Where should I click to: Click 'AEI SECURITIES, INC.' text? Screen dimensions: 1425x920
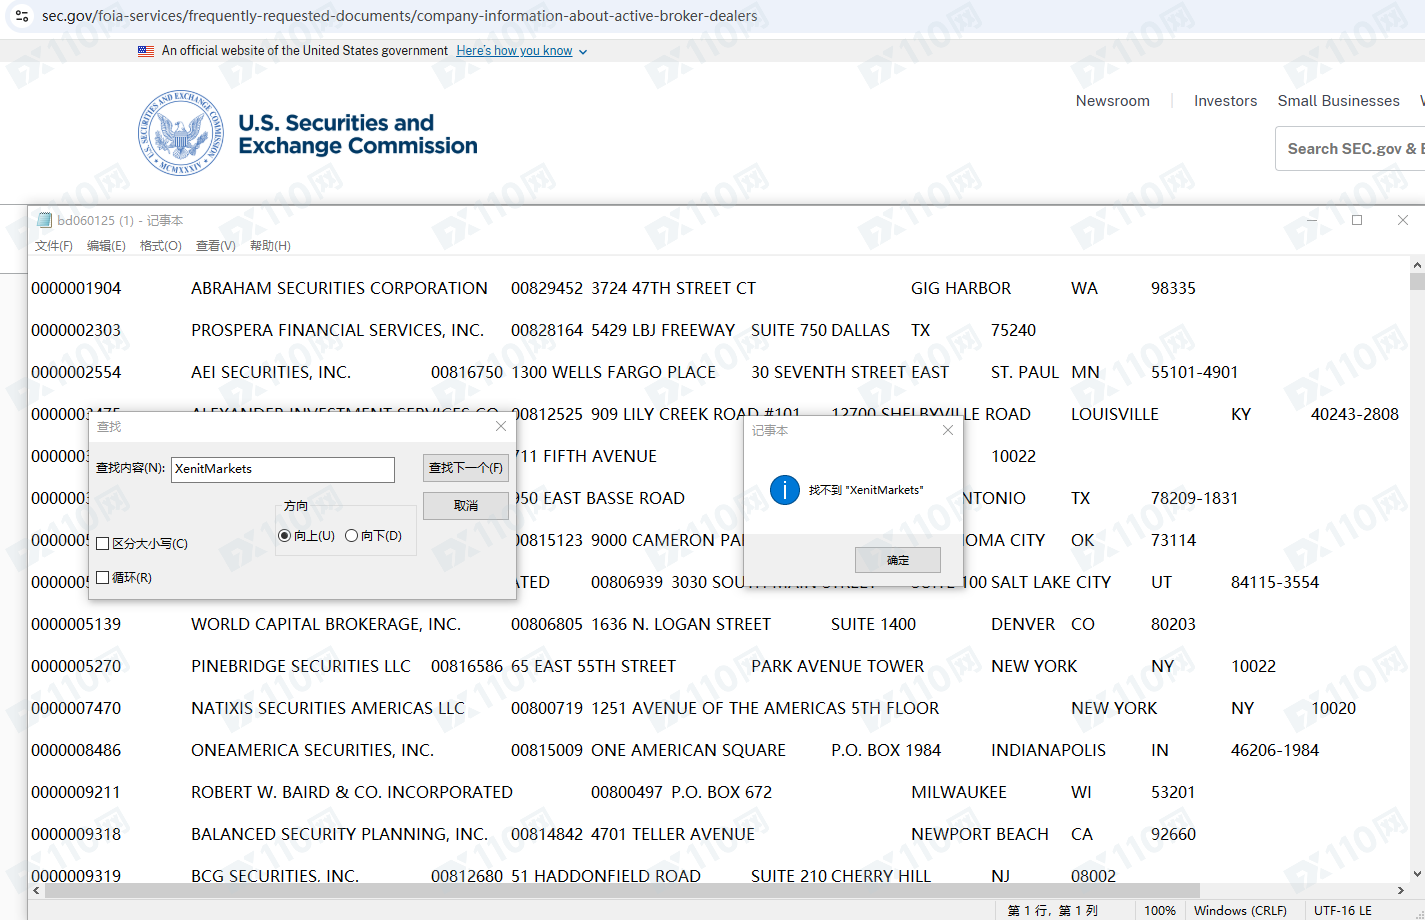271,372
